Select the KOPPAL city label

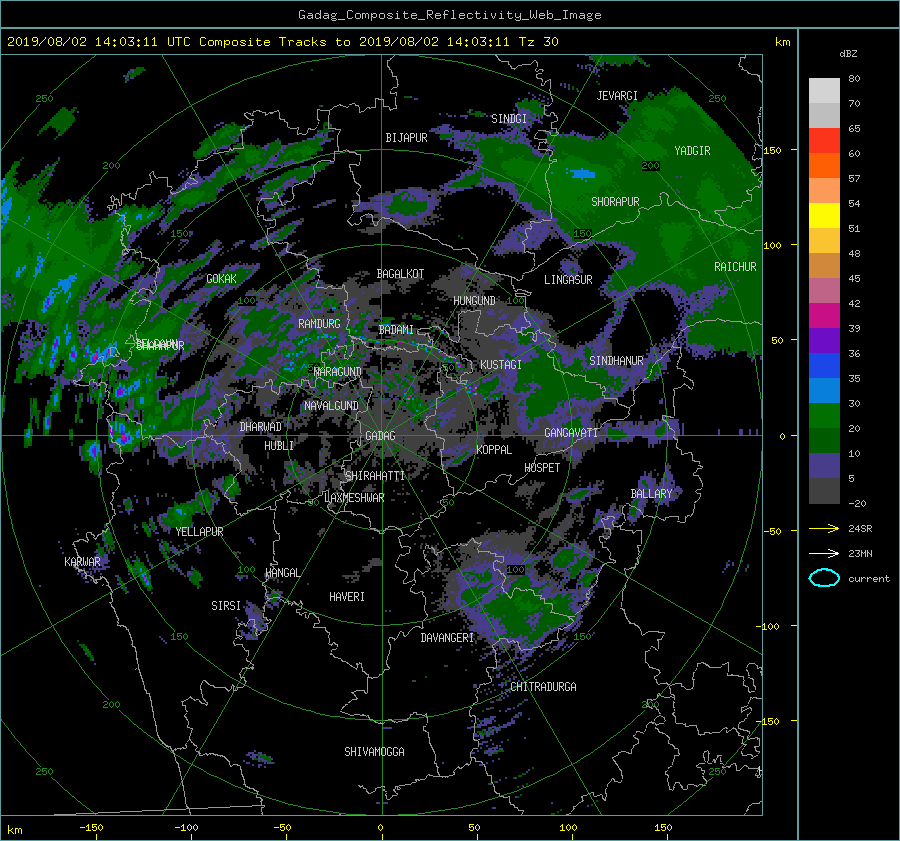494,450
